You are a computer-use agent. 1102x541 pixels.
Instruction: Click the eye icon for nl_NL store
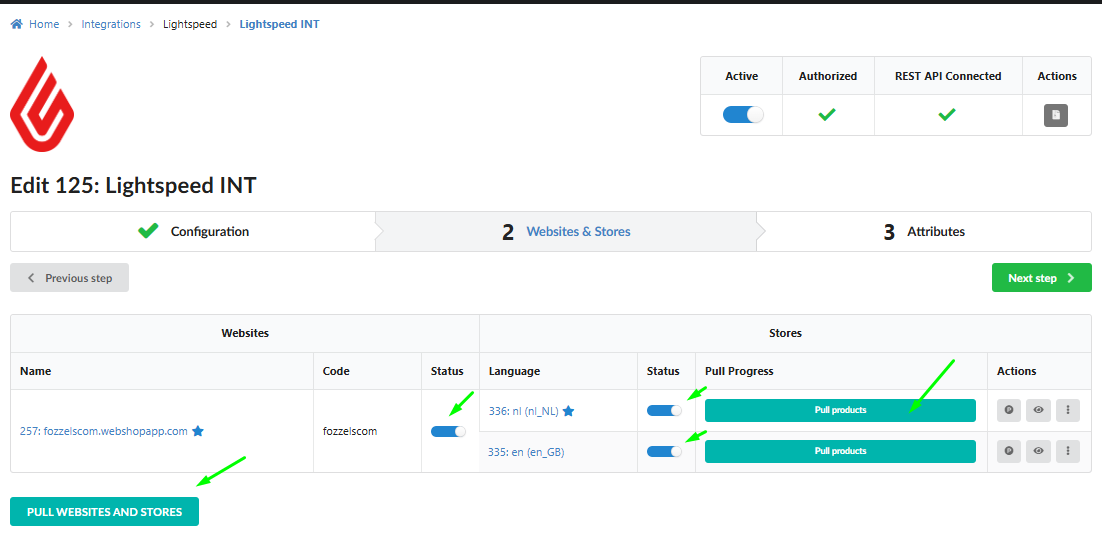coord(1038,410)
